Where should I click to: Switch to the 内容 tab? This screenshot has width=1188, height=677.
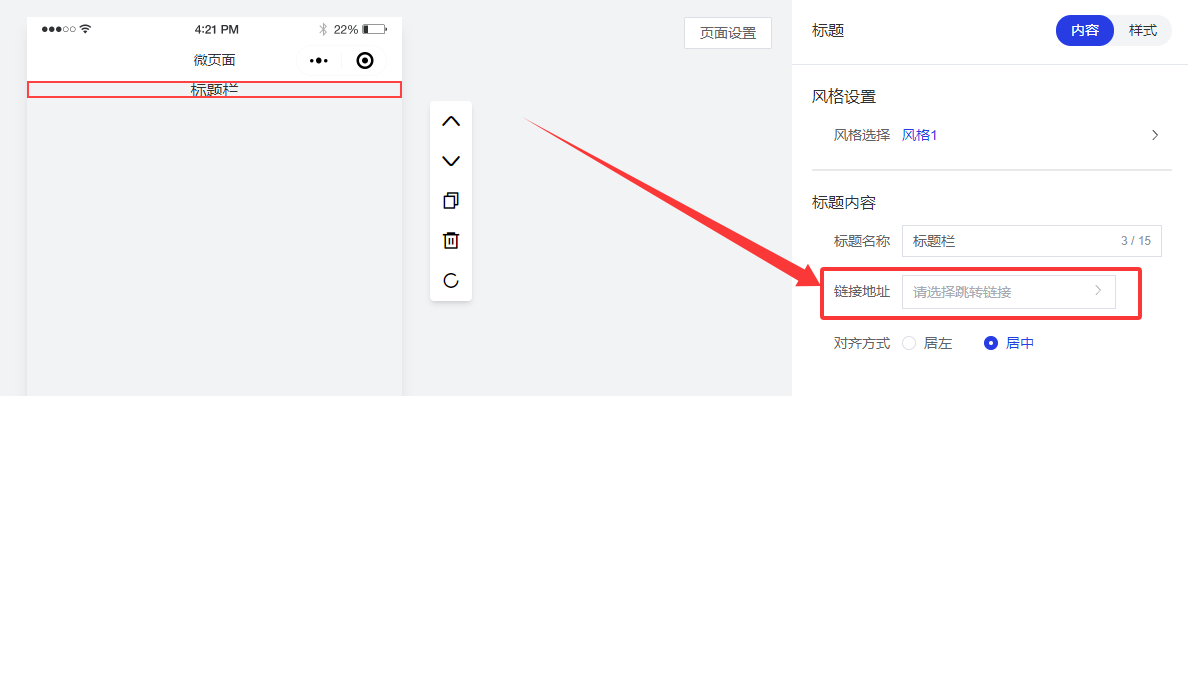click(1085, 30)
